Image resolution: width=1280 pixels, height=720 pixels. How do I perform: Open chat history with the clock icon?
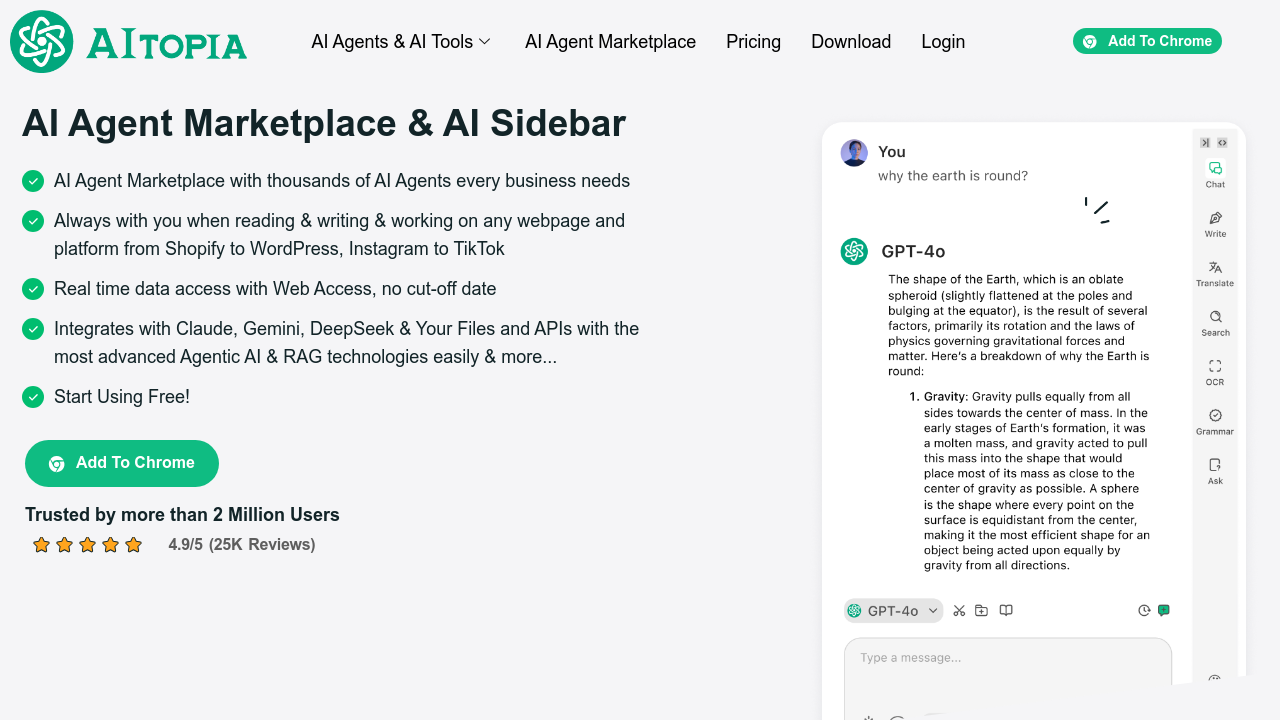click(1144, 610)
